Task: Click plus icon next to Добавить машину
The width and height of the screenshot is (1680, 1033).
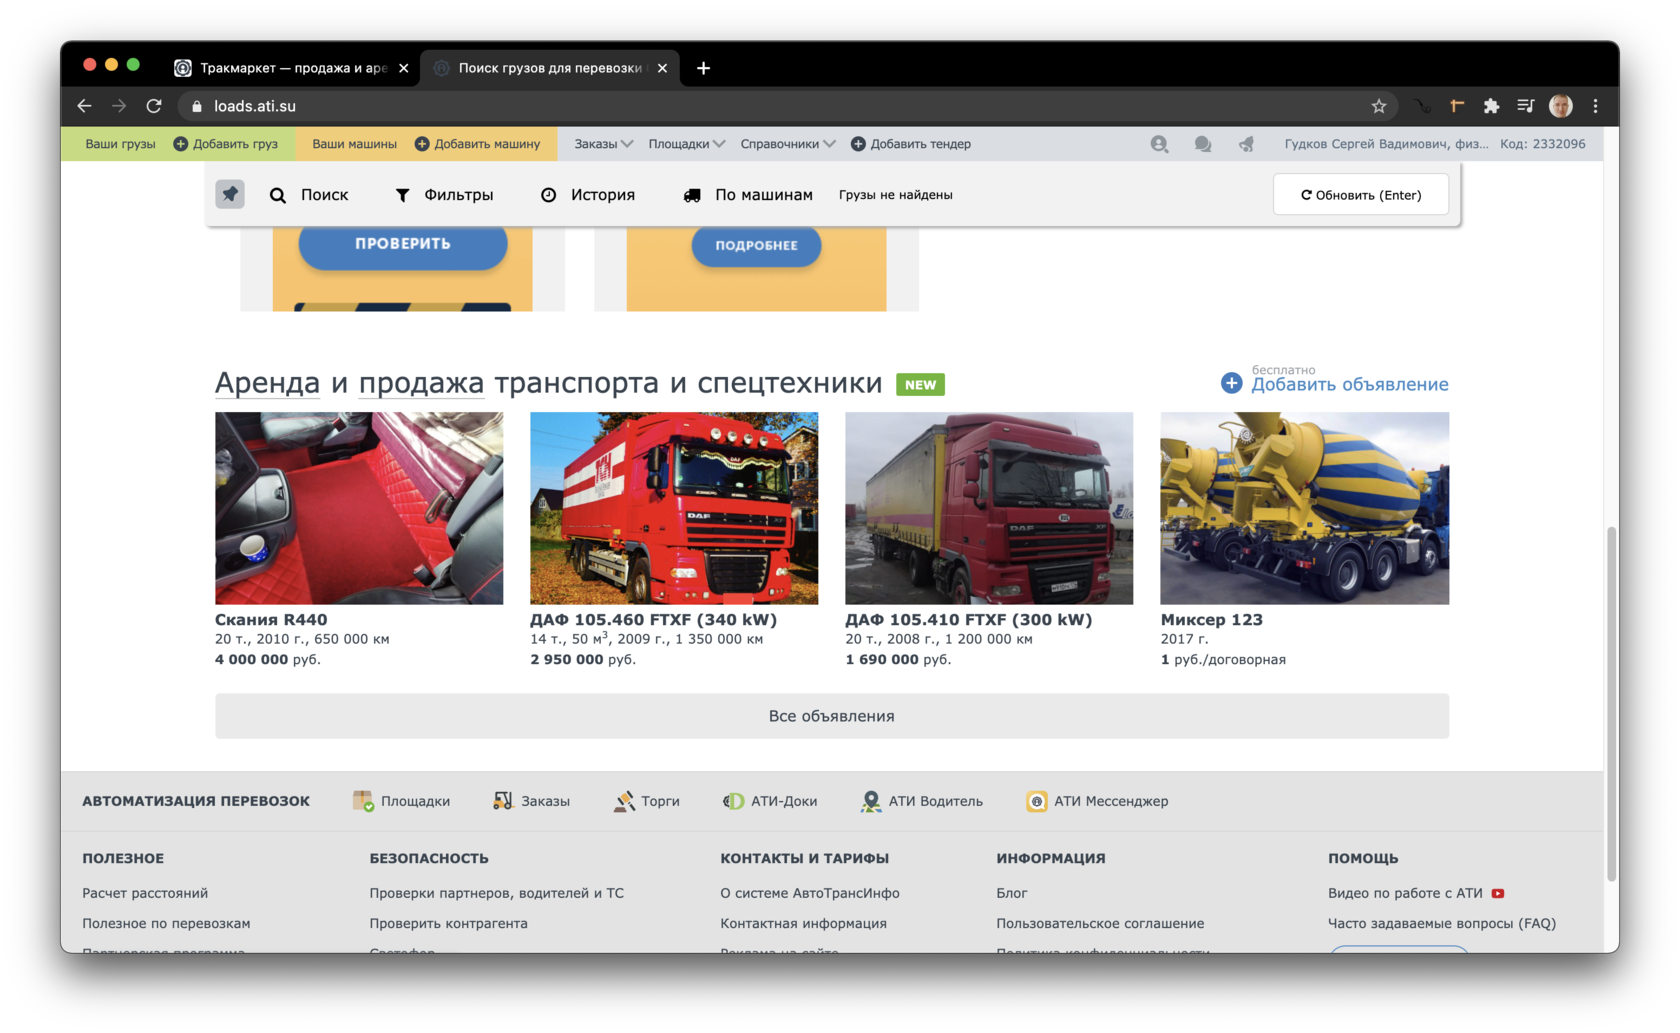Action: (x=422, y=144)
